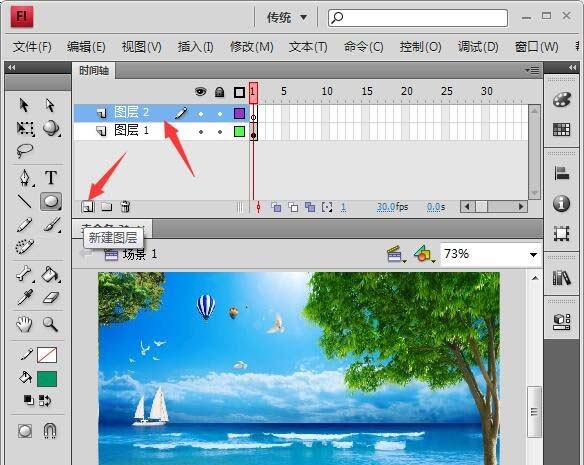Select the Bone tool

coord(25,274)
